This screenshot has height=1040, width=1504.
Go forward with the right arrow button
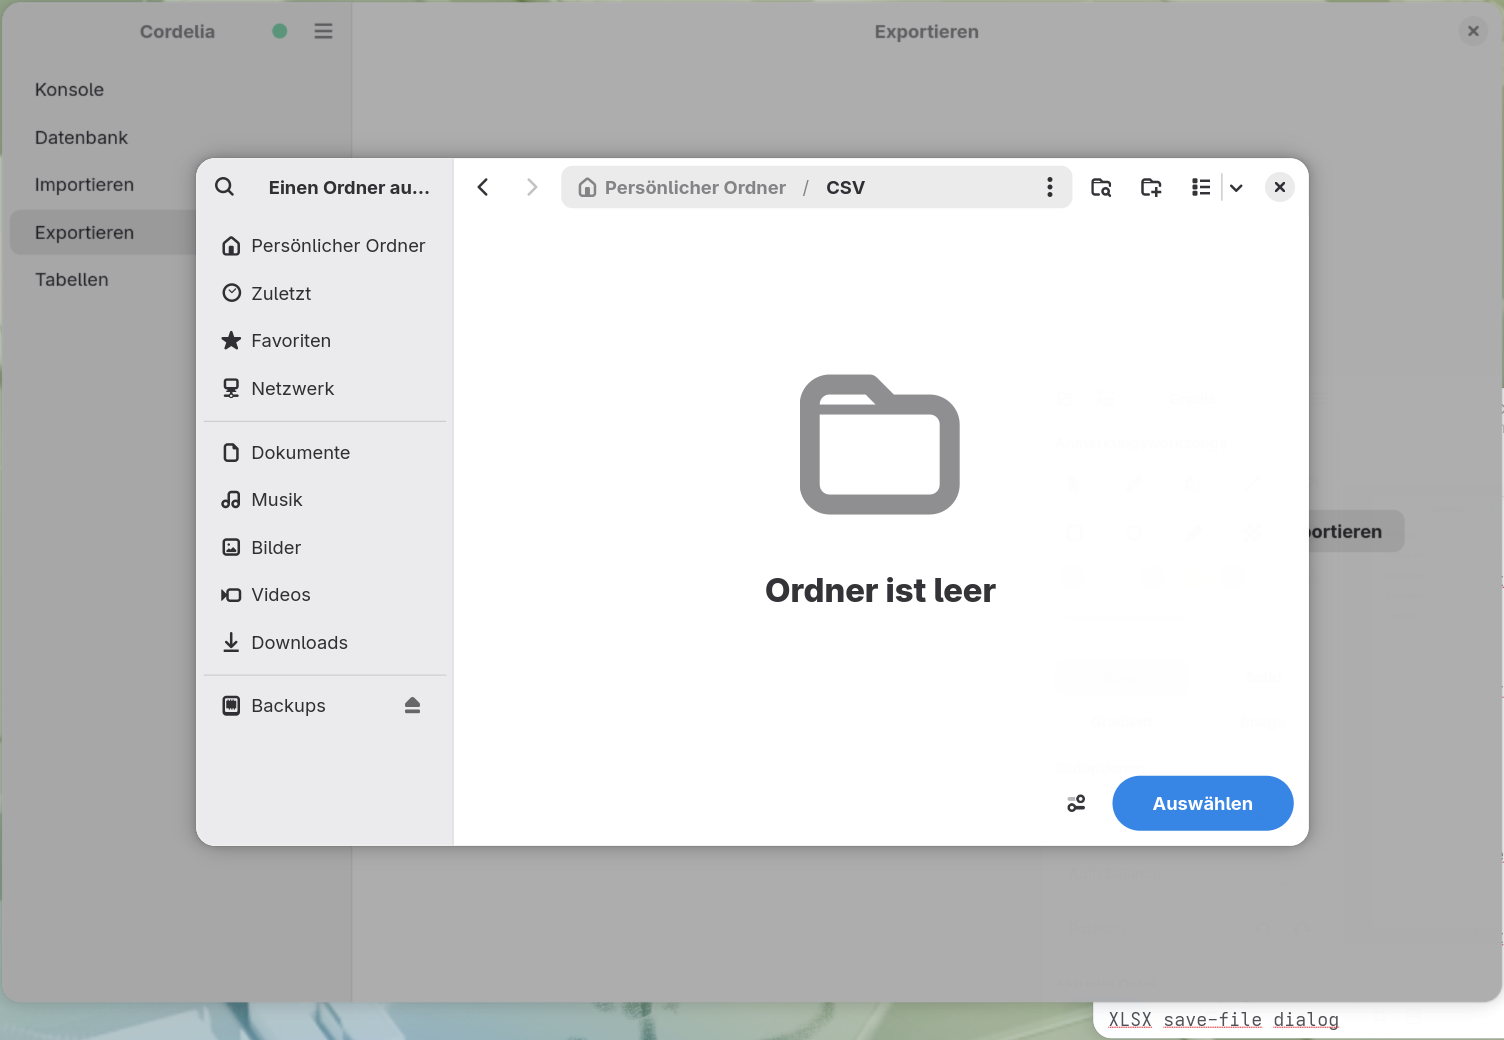532,187
